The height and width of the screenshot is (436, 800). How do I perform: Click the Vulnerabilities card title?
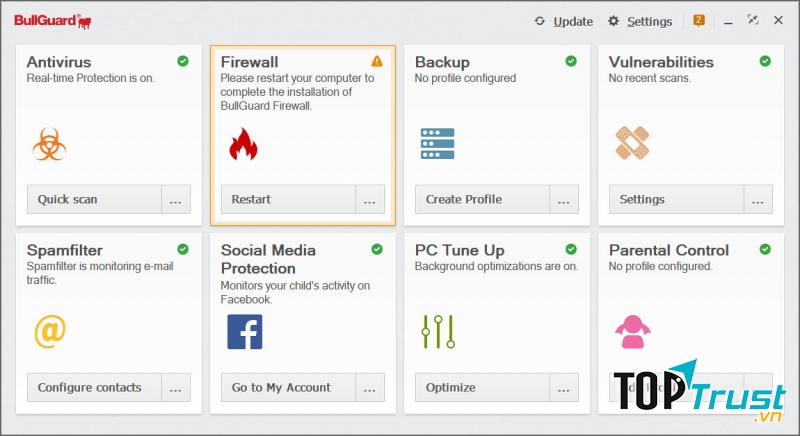(661, 62)
